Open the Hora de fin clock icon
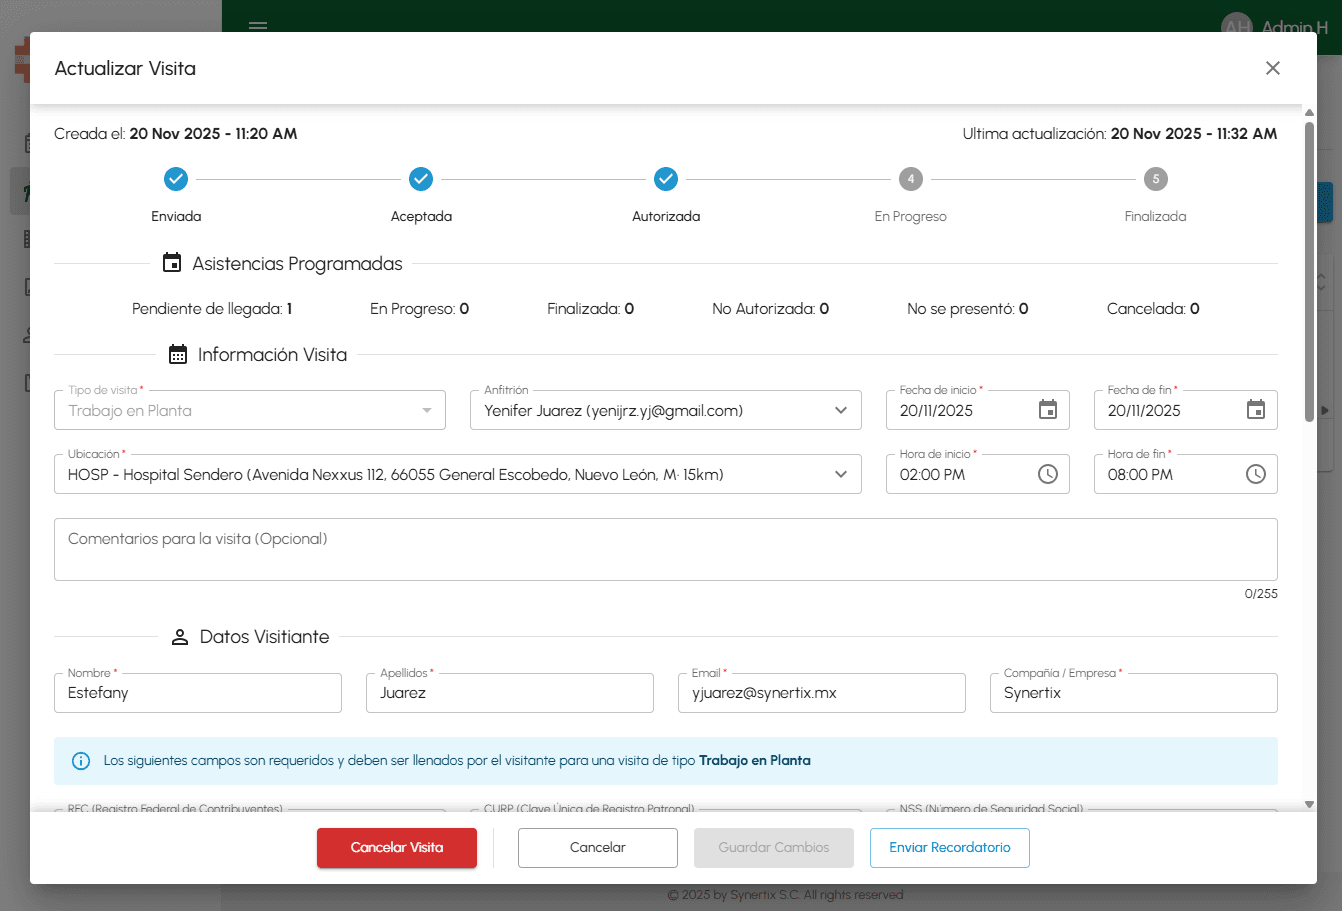Viewport: 1342px width, 911px height. click(1256, 474)
